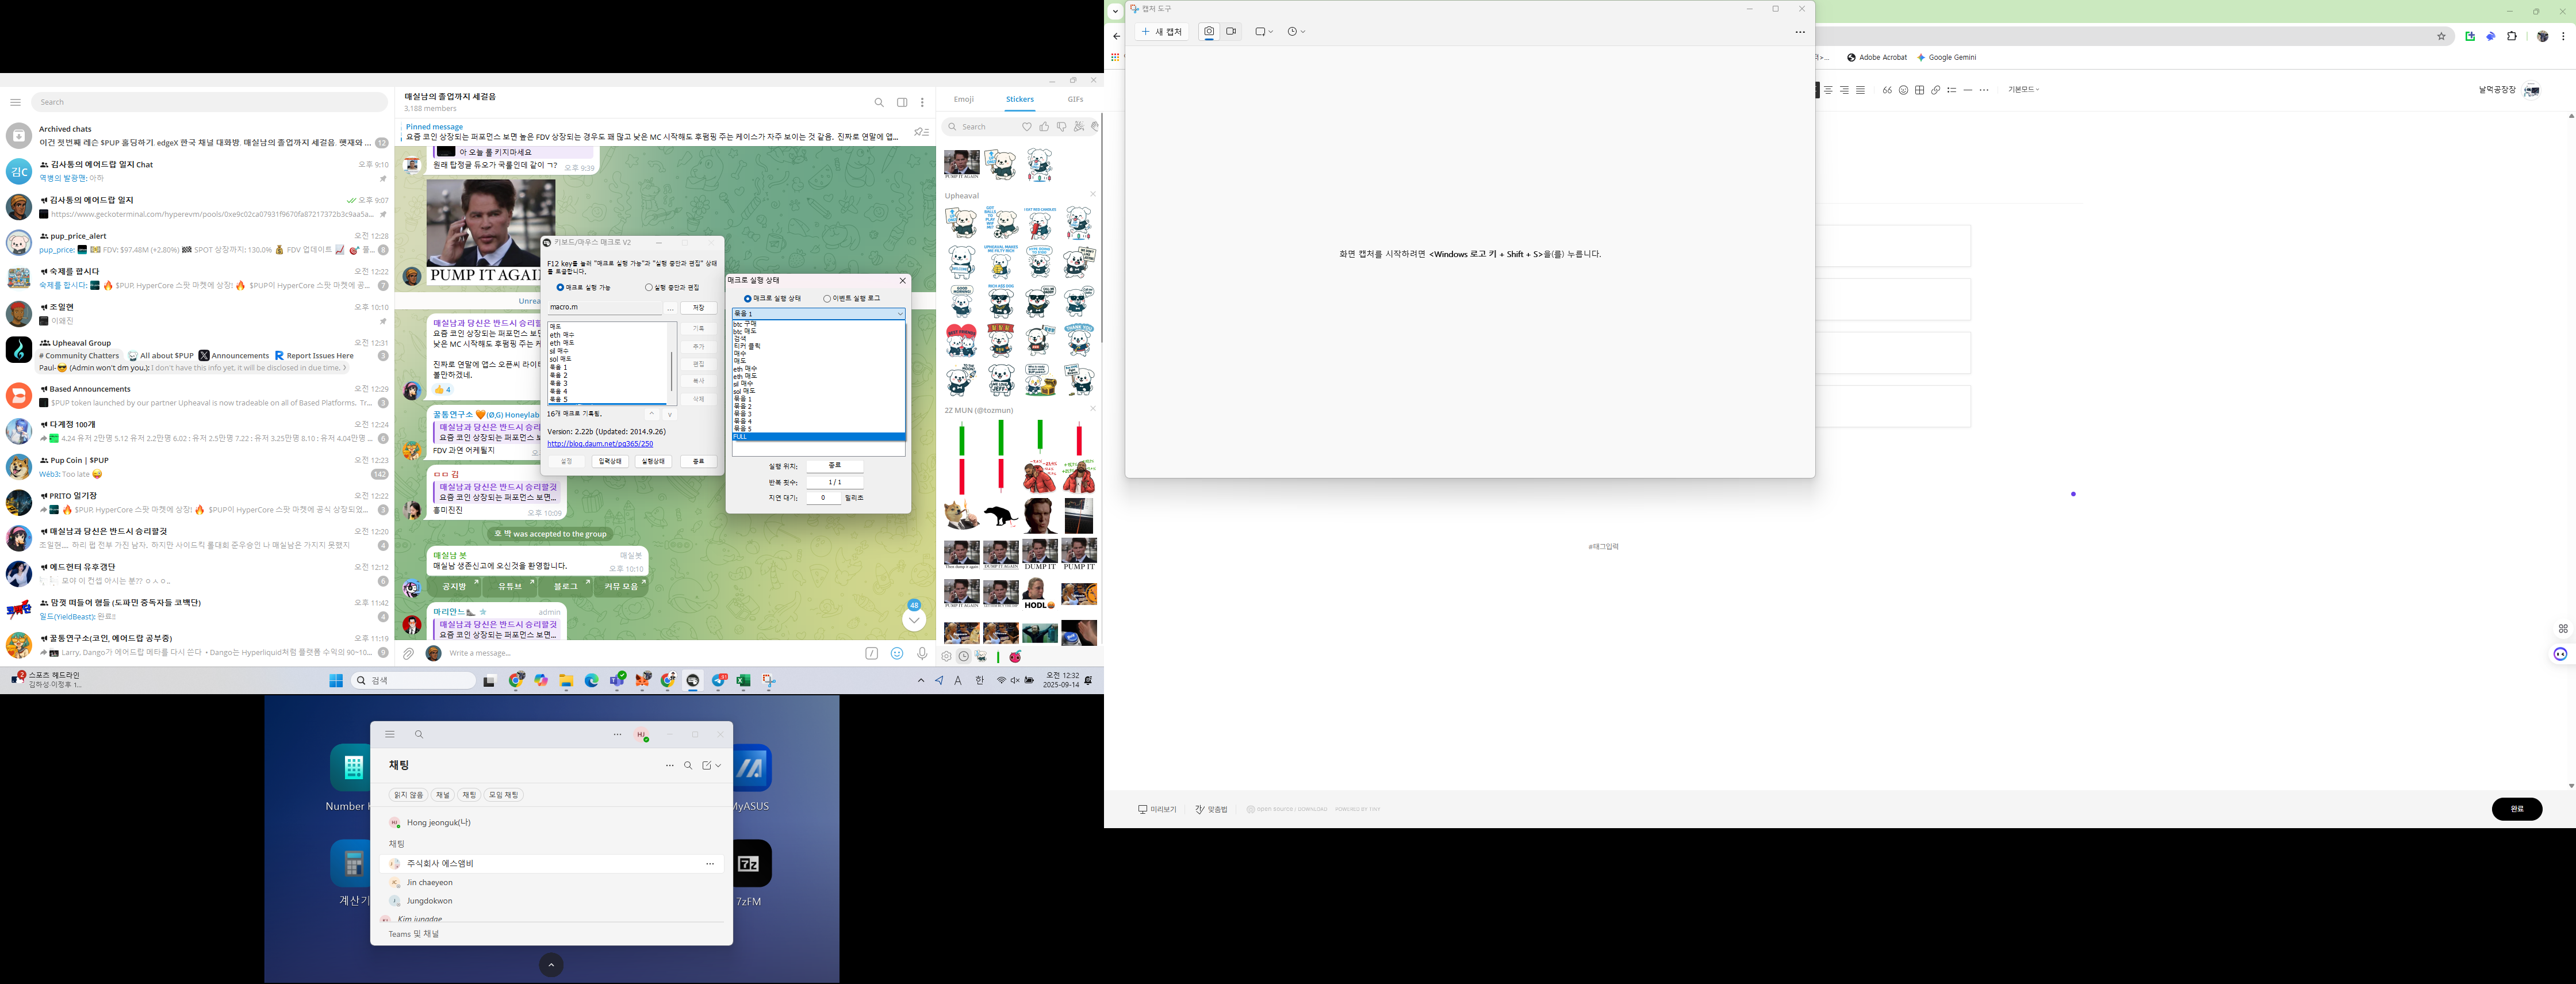Switch to the GIFs tab

tap(1075, 99)
